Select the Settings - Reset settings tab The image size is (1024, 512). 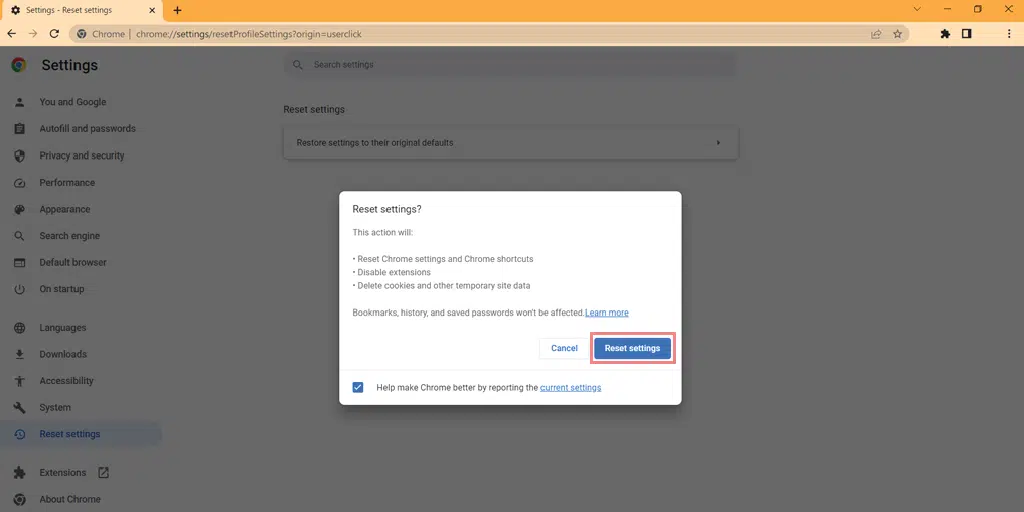(x=80, y=10)
